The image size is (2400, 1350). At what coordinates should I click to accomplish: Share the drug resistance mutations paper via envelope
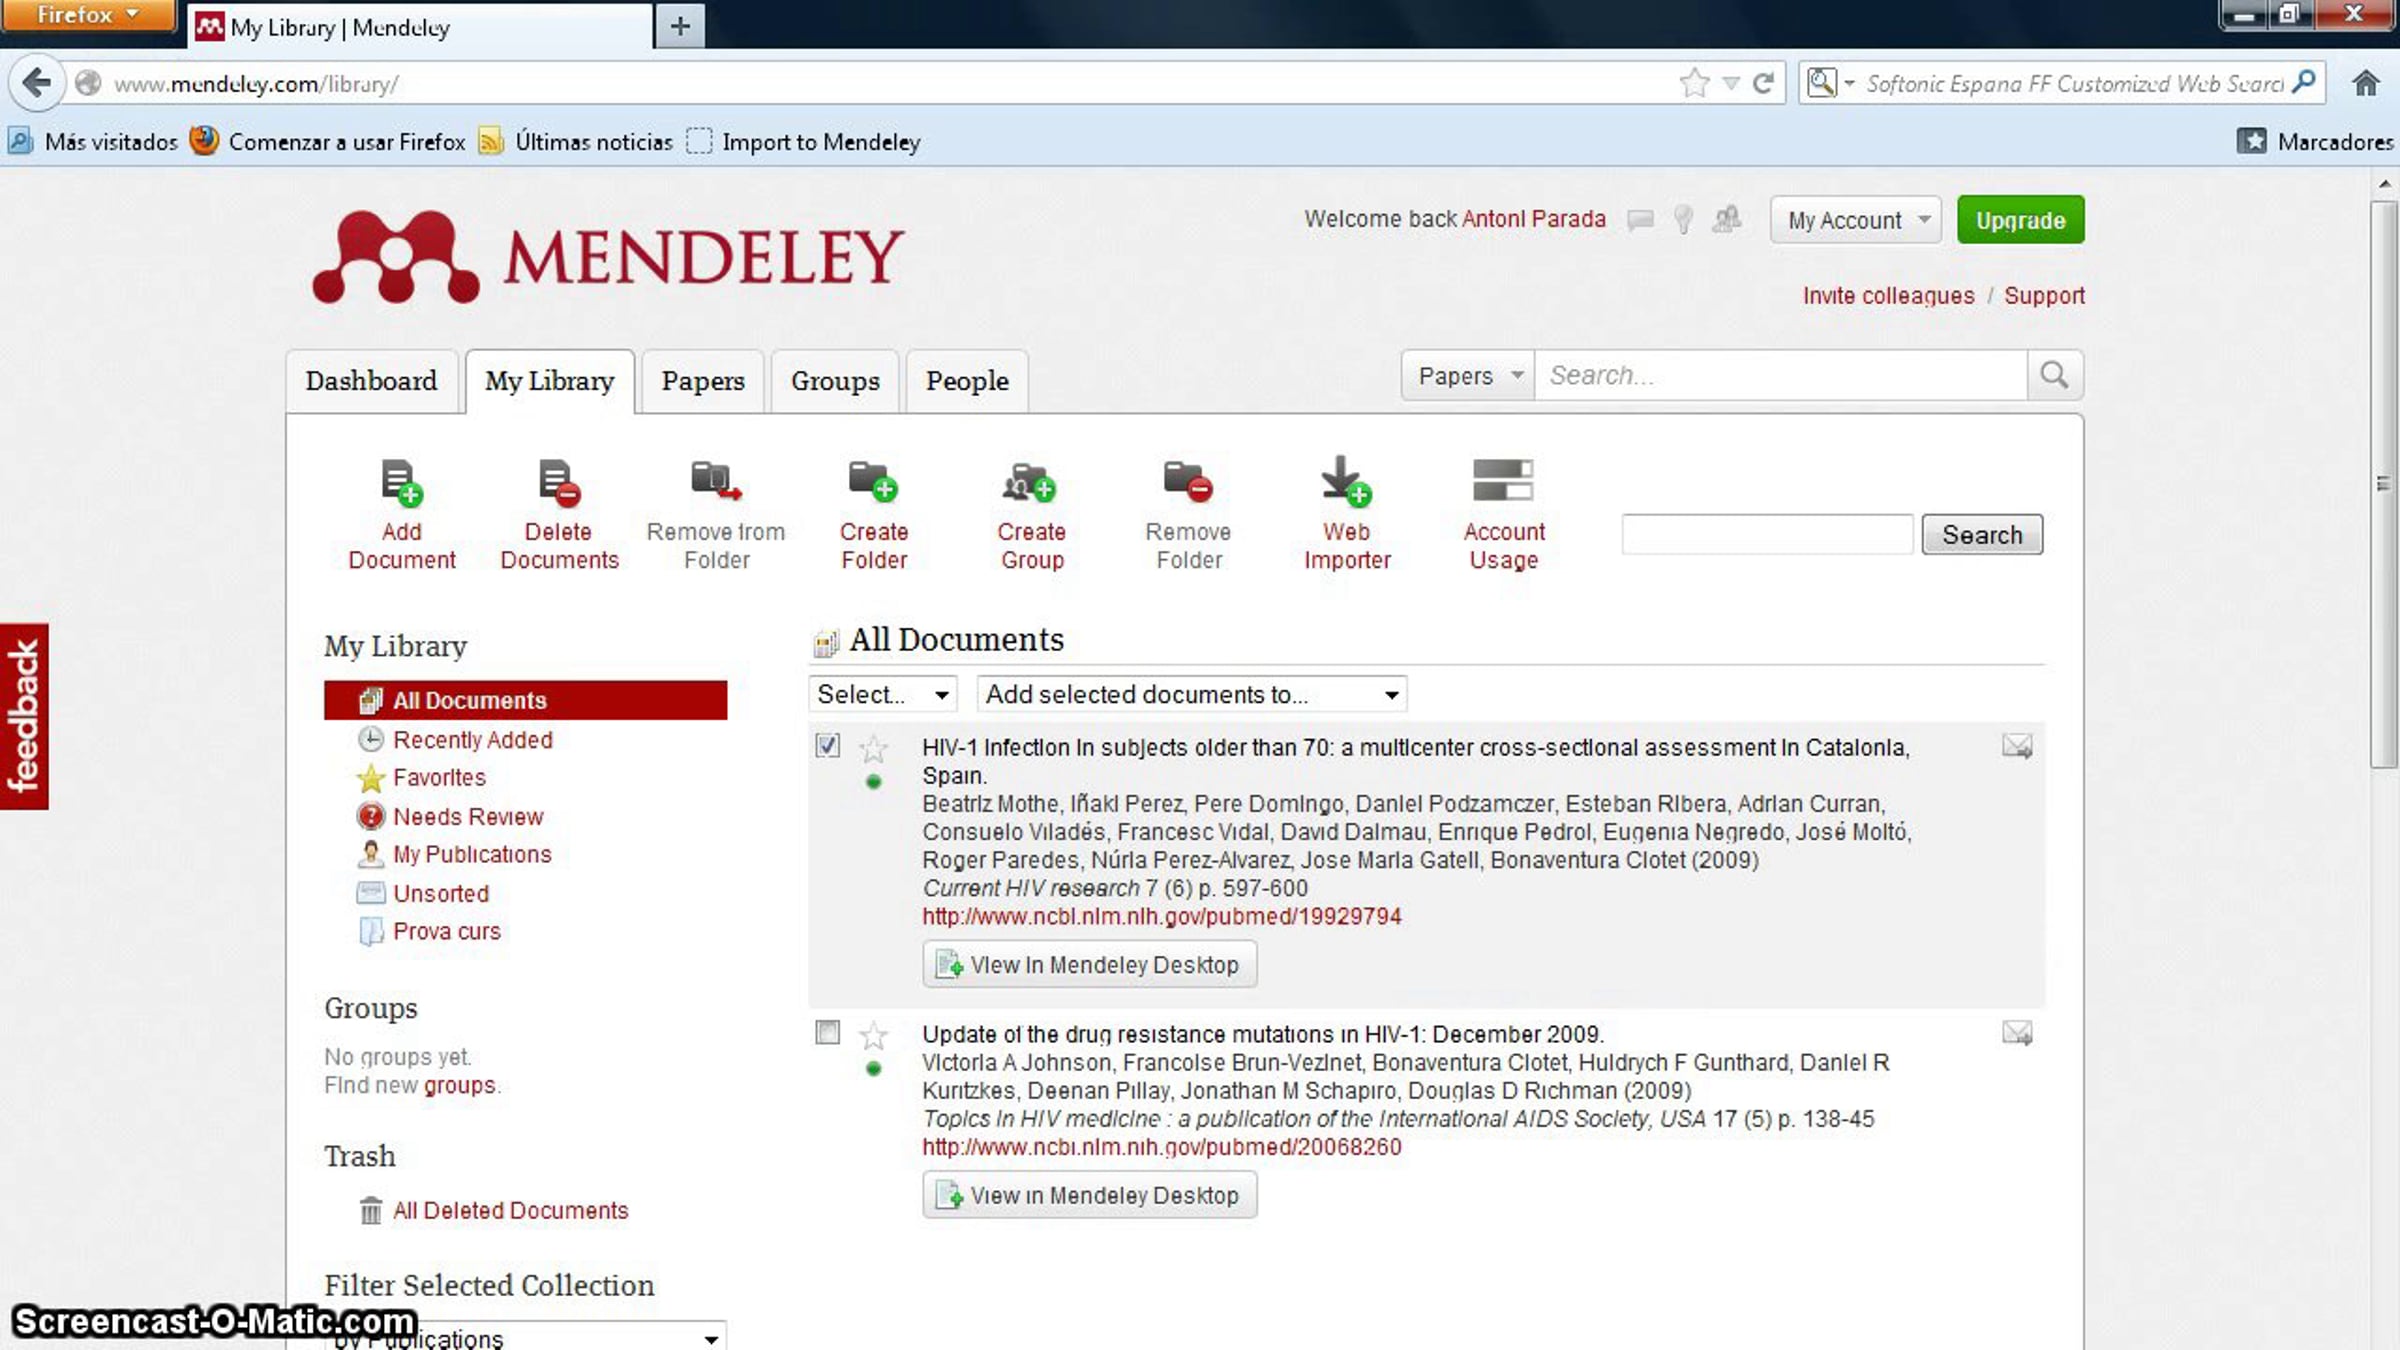coord(2017,1033)
